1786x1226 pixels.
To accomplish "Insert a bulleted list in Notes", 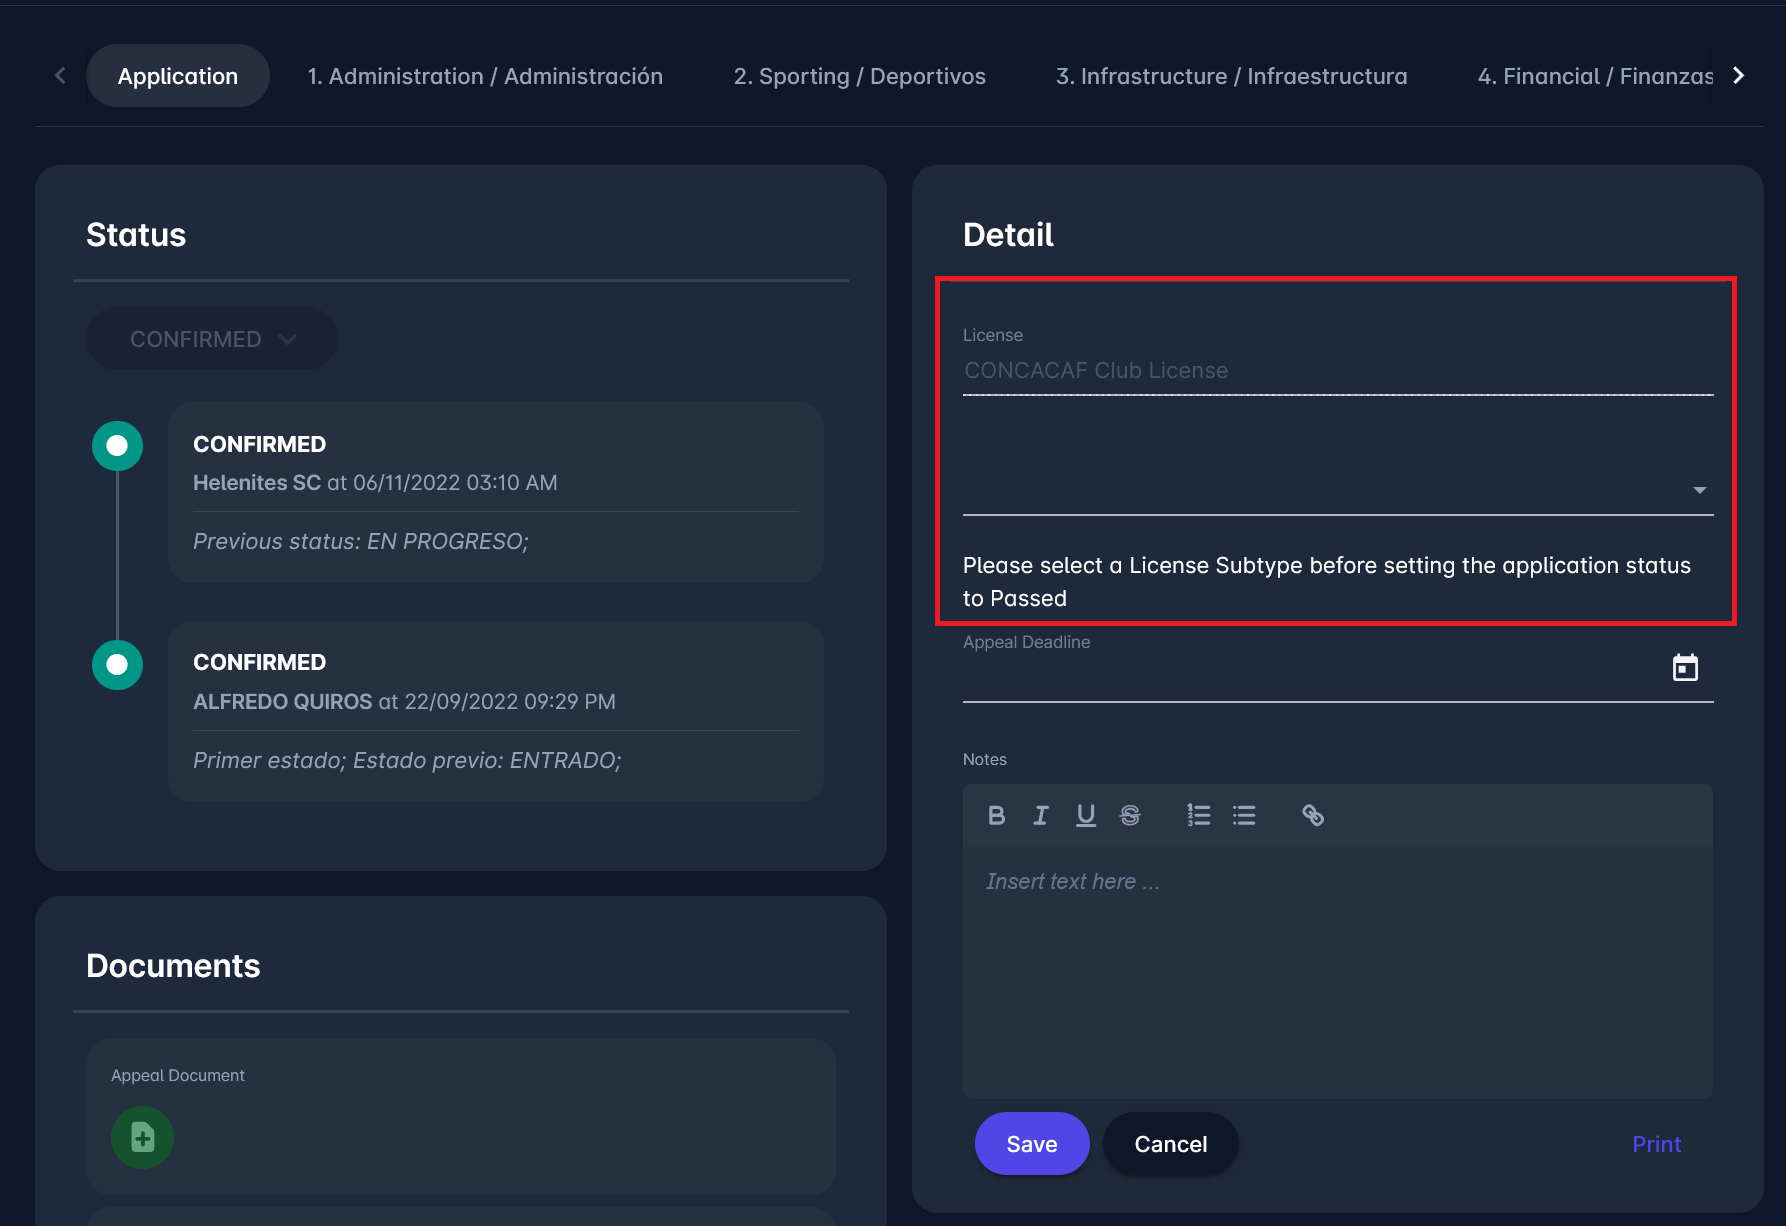I will pos(1244,816).
